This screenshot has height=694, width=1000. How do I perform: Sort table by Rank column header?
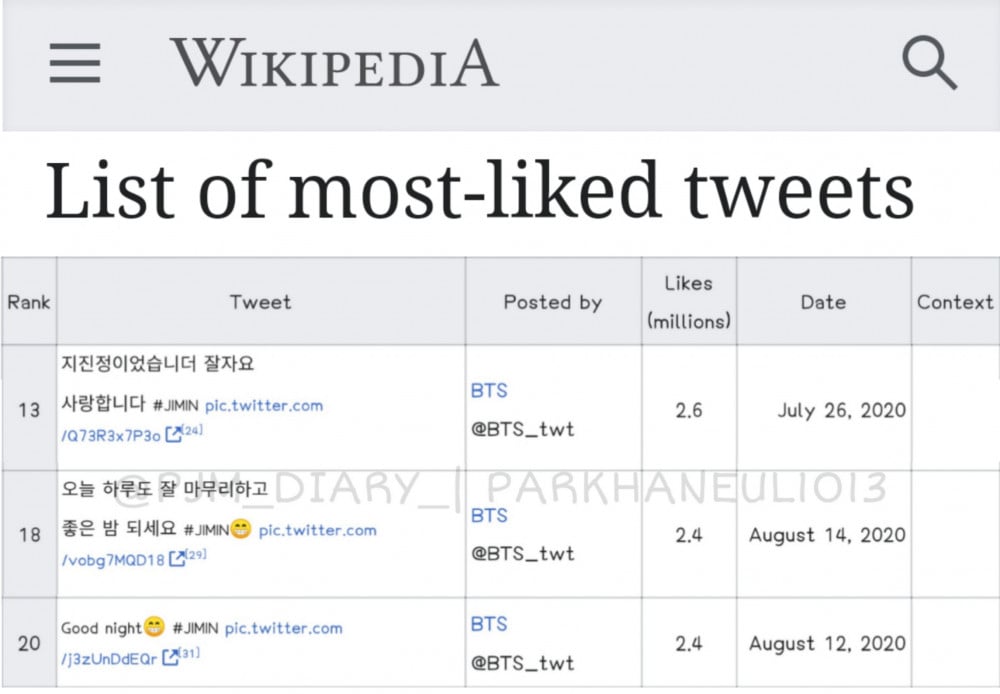coord(29,302)
